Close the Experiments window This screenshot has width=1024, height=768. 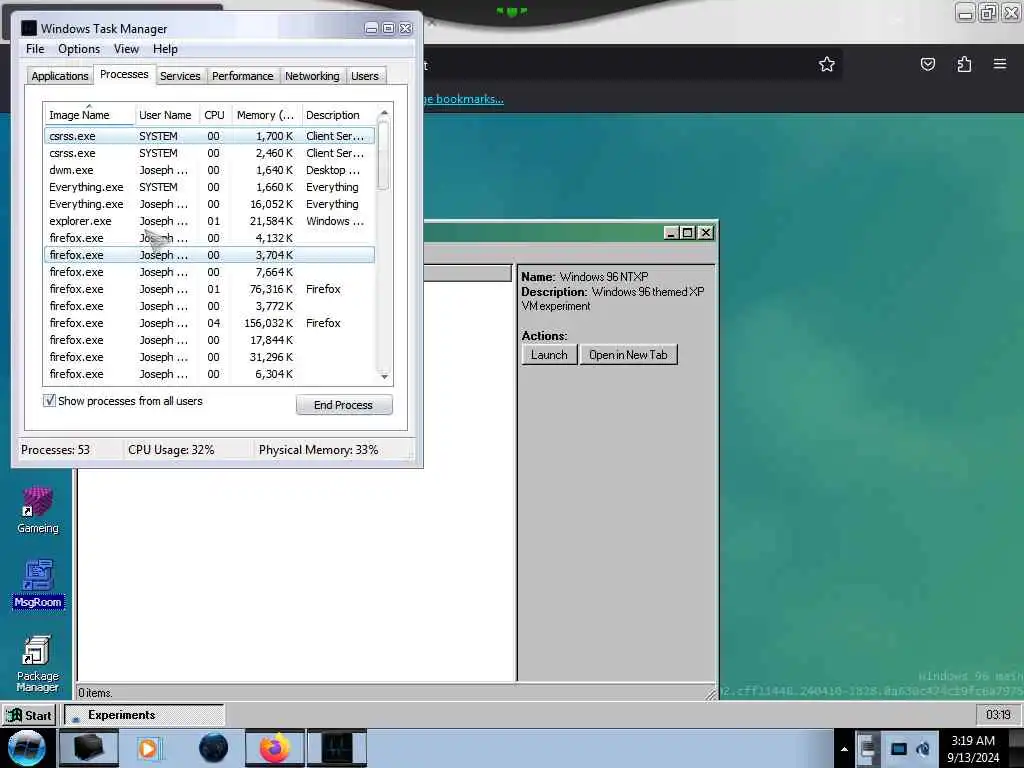tap(706, 232)
